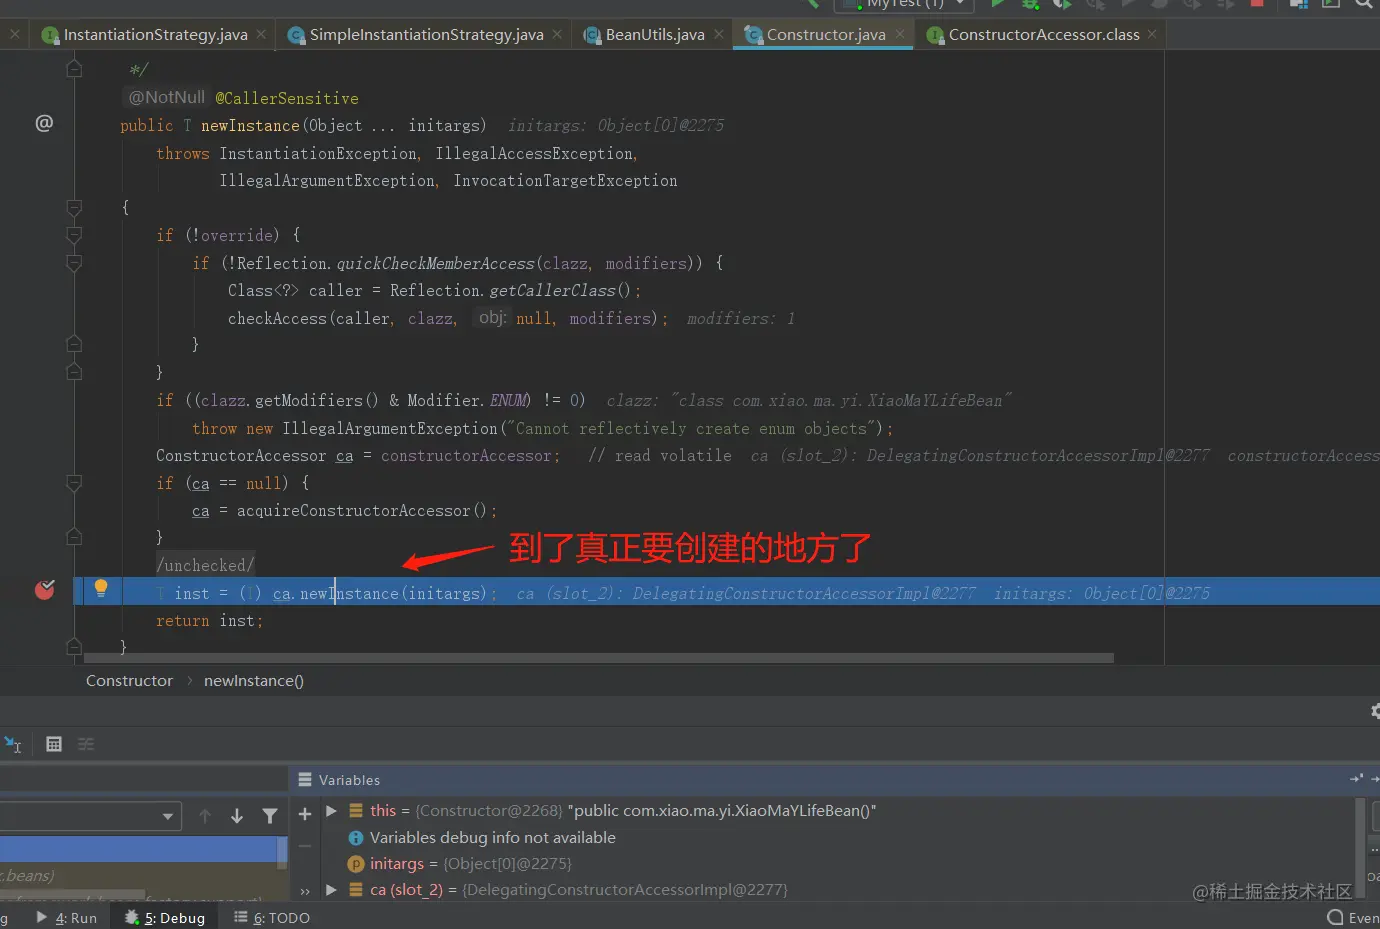This screenshot has height=929, width=1380.
Task: Select the frame row ending in '.beans)'
Action: [x=138, y=876]
